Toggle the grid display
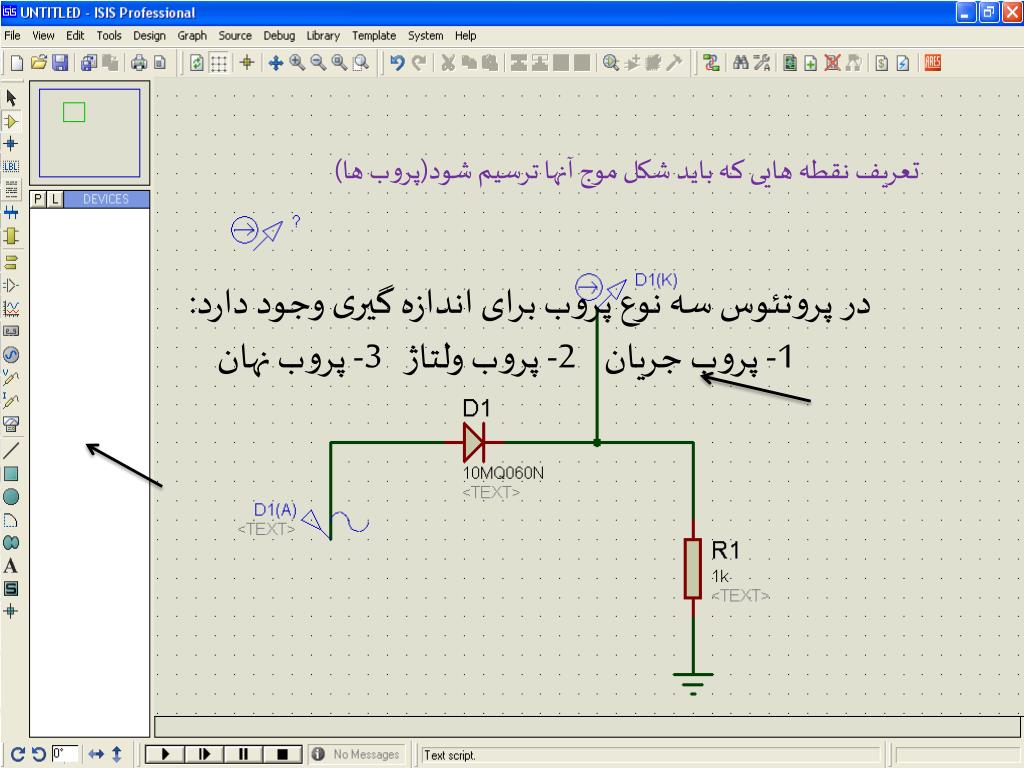Image resolution: width=1024 pixels, height=768 pixels. 219,63
